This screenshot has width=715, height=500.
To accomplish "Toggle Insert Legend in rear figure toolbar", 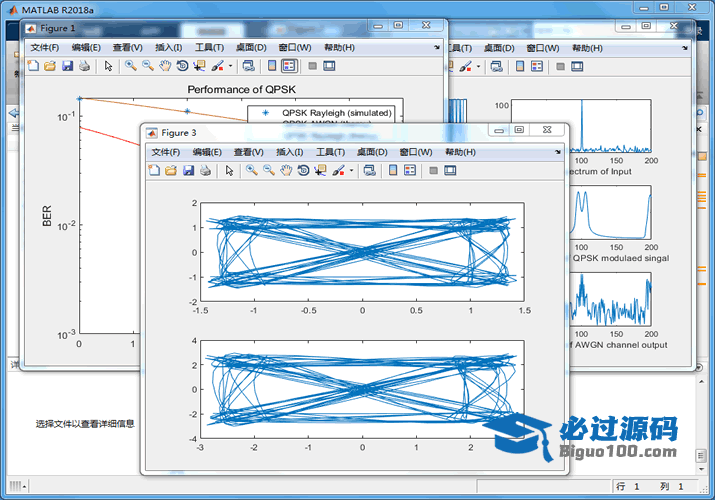I will [537, 67].
